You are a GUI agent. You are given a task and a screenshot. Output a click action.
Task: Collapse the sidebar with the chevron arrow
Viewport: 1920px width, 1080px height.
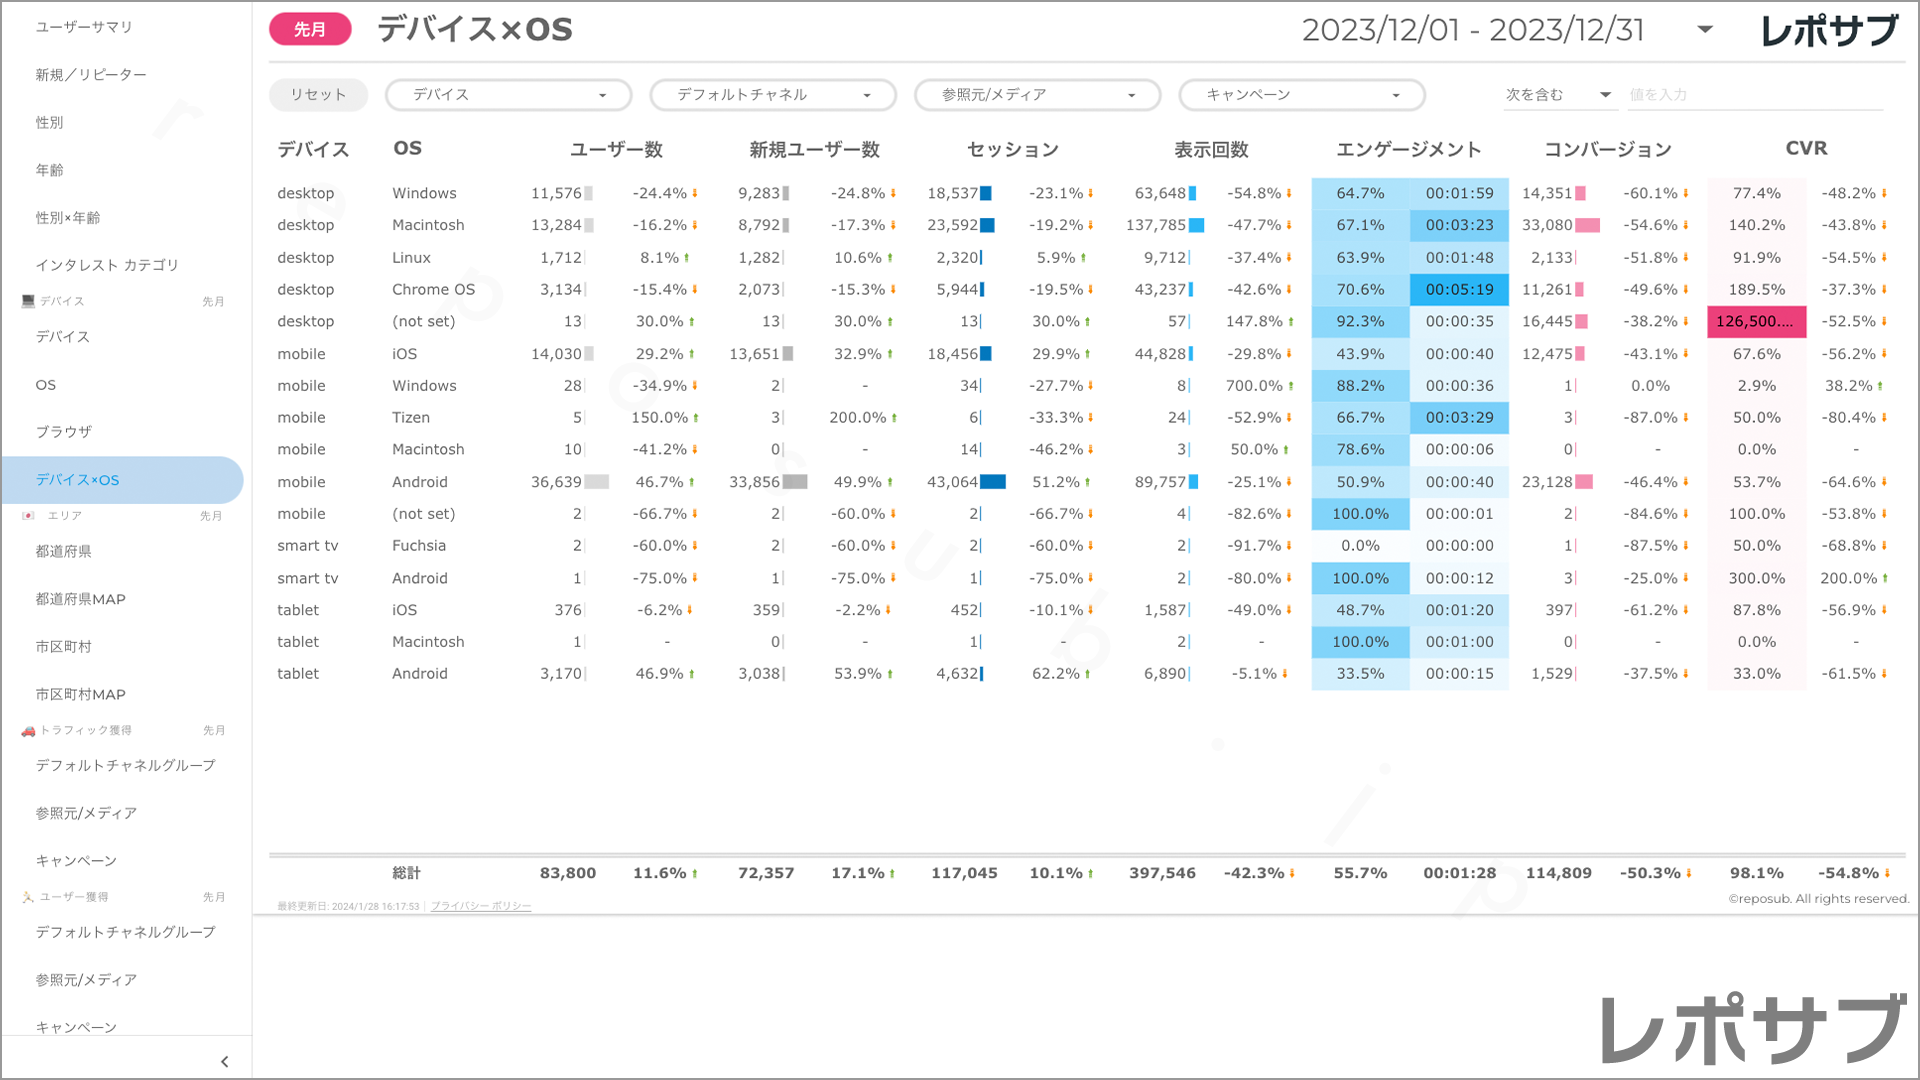[x=224, y=1062]
